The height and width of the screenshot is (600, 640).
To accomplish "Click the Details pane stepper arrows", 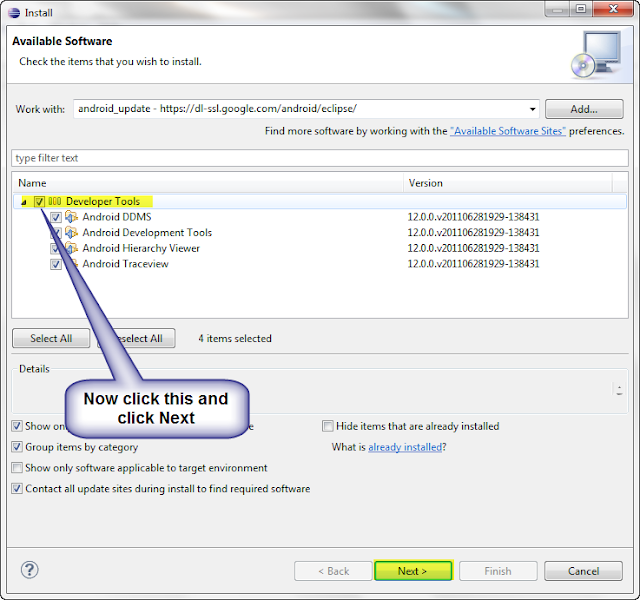I will tap(619, 390).
